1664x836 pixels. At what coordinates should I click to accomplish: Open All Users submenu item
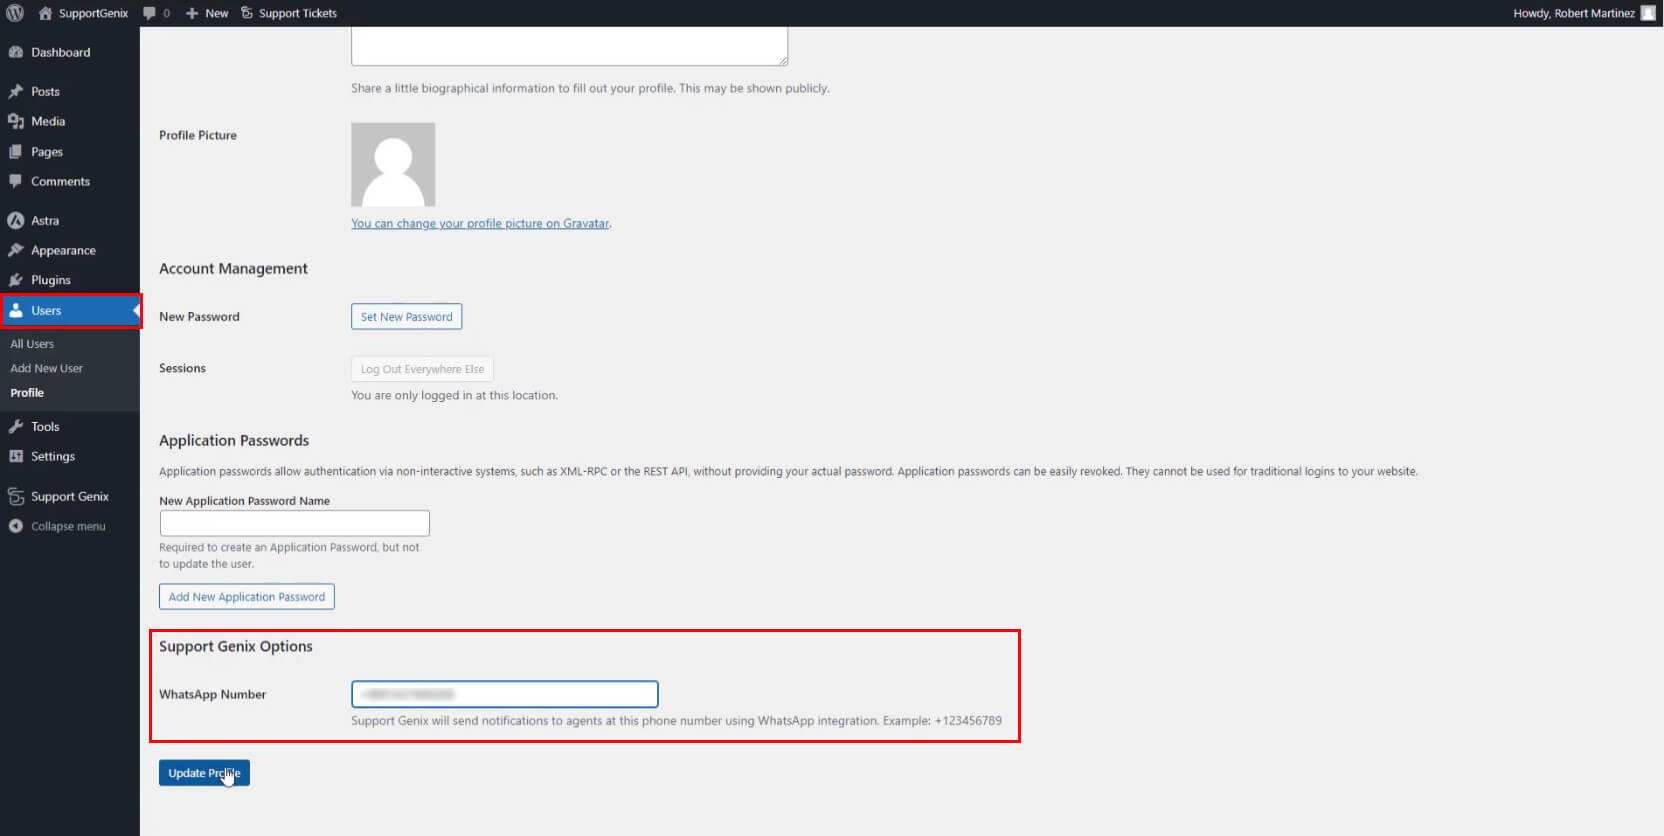[x=32, y=344]
